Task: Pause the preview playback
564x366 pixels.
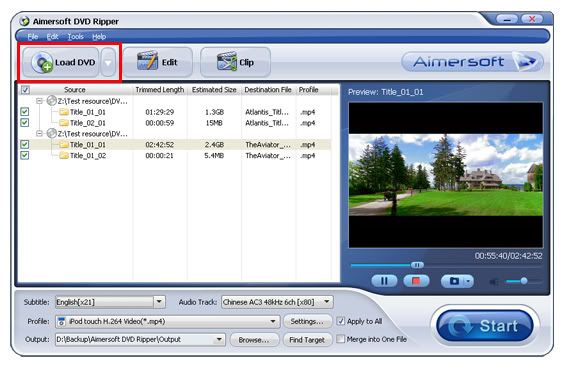Action: pyautogui.click(x=384, y=281)
